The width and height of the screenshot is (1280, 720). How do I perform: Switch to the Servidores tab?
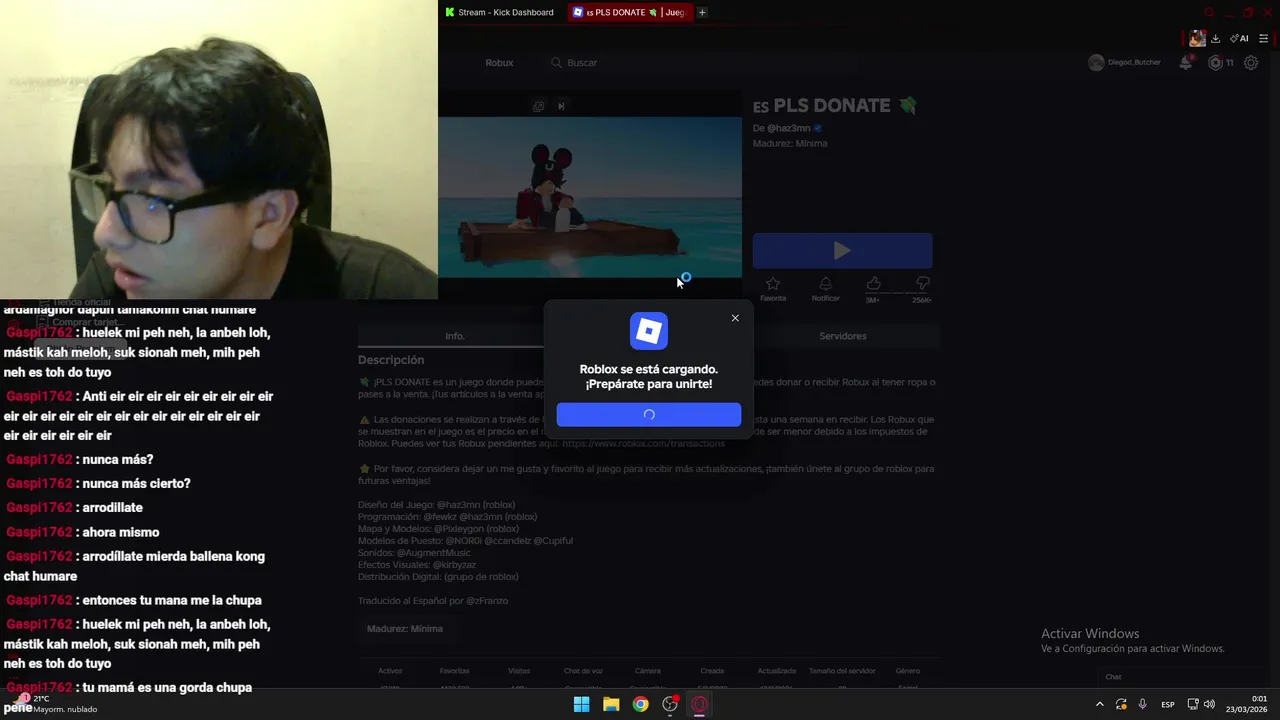(843, 336)
